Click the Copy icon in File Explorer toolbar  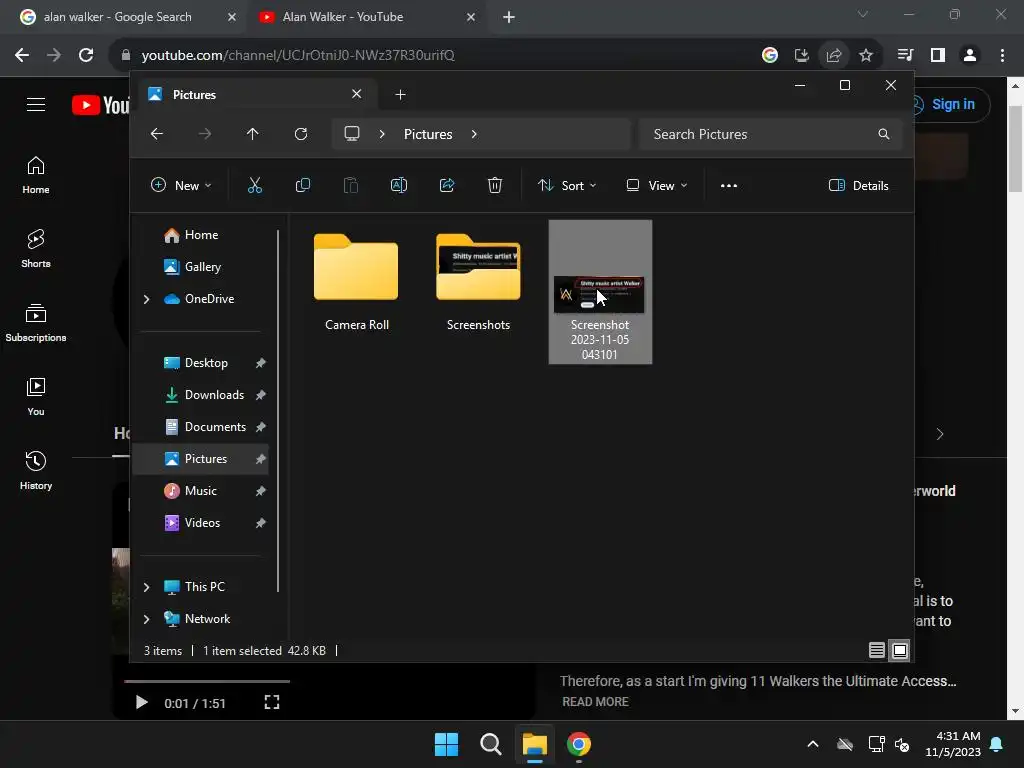[x=302, y=185]
